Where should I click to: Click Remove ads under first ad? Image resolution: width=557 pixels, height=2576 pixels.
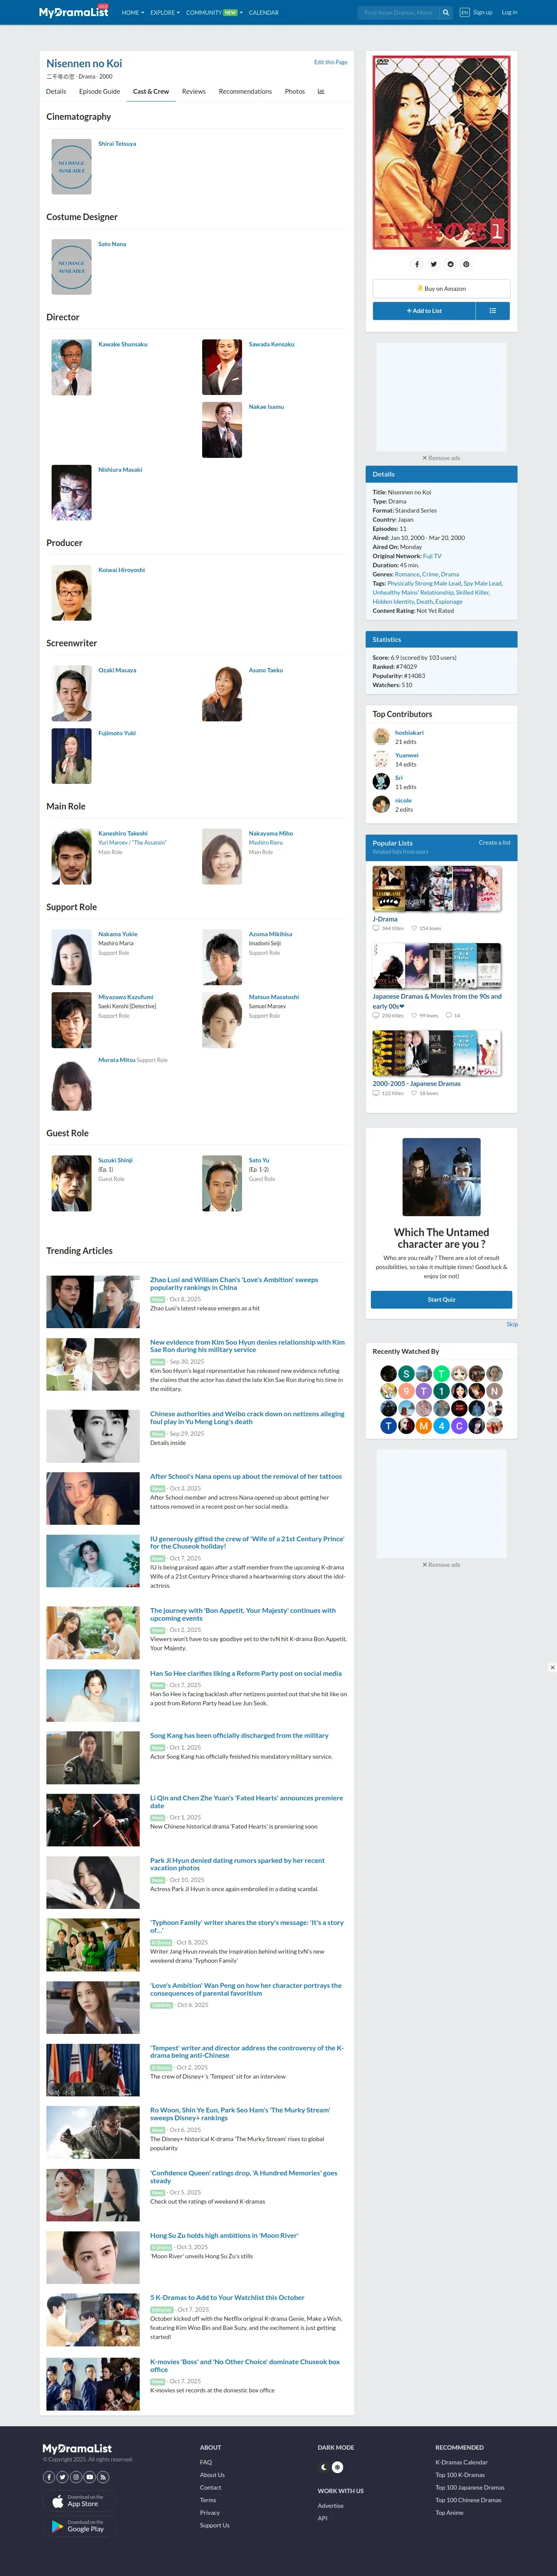[x=441, y=458]
